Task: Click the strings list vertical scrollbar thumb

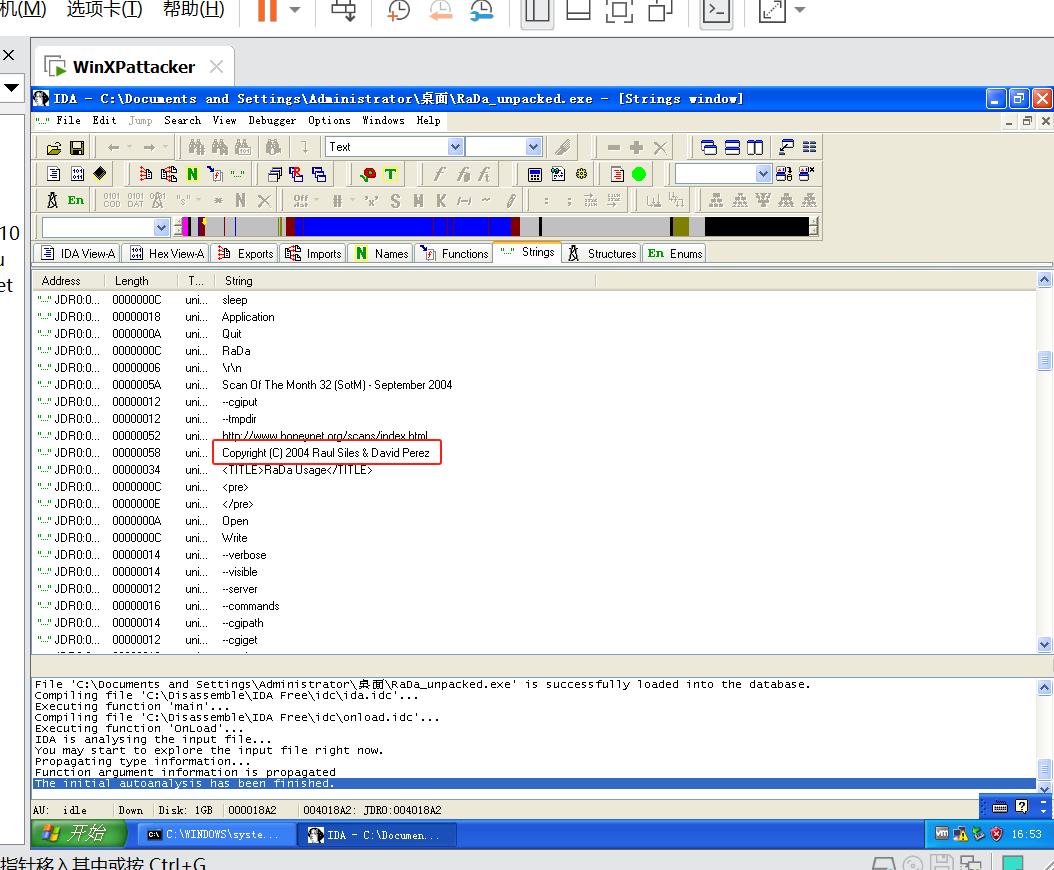Action: click(x=1044, y=360)
